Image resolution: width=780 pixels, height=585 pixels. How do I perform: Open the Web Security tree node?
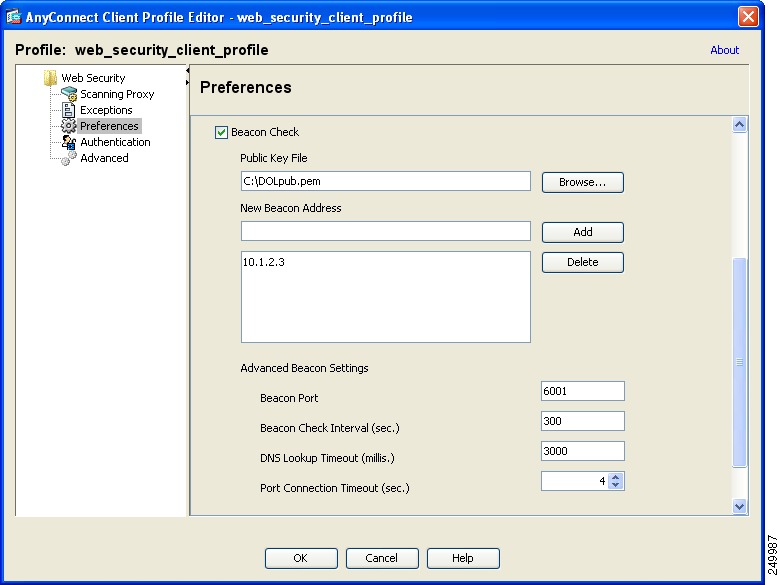coord(93,78)
